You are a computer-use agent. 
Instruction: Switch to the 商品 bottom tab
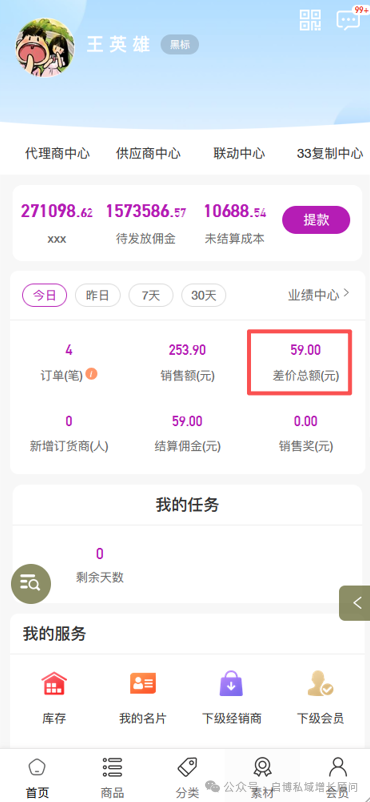[112, 777]
